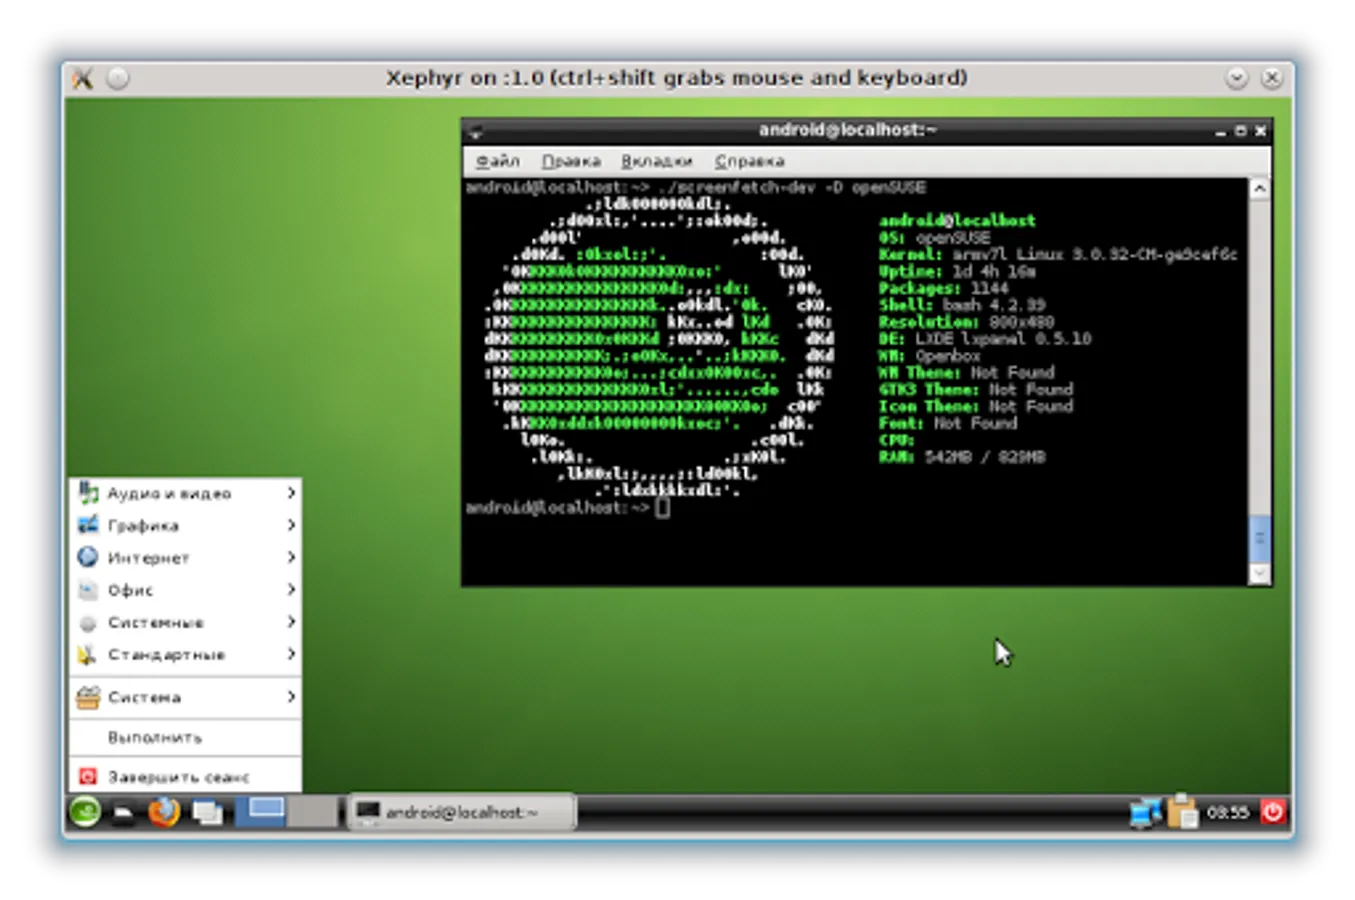This screenshot has width=1355, height=900.
Task: Select android@localhost task button in taskbar
Action: 462,812
